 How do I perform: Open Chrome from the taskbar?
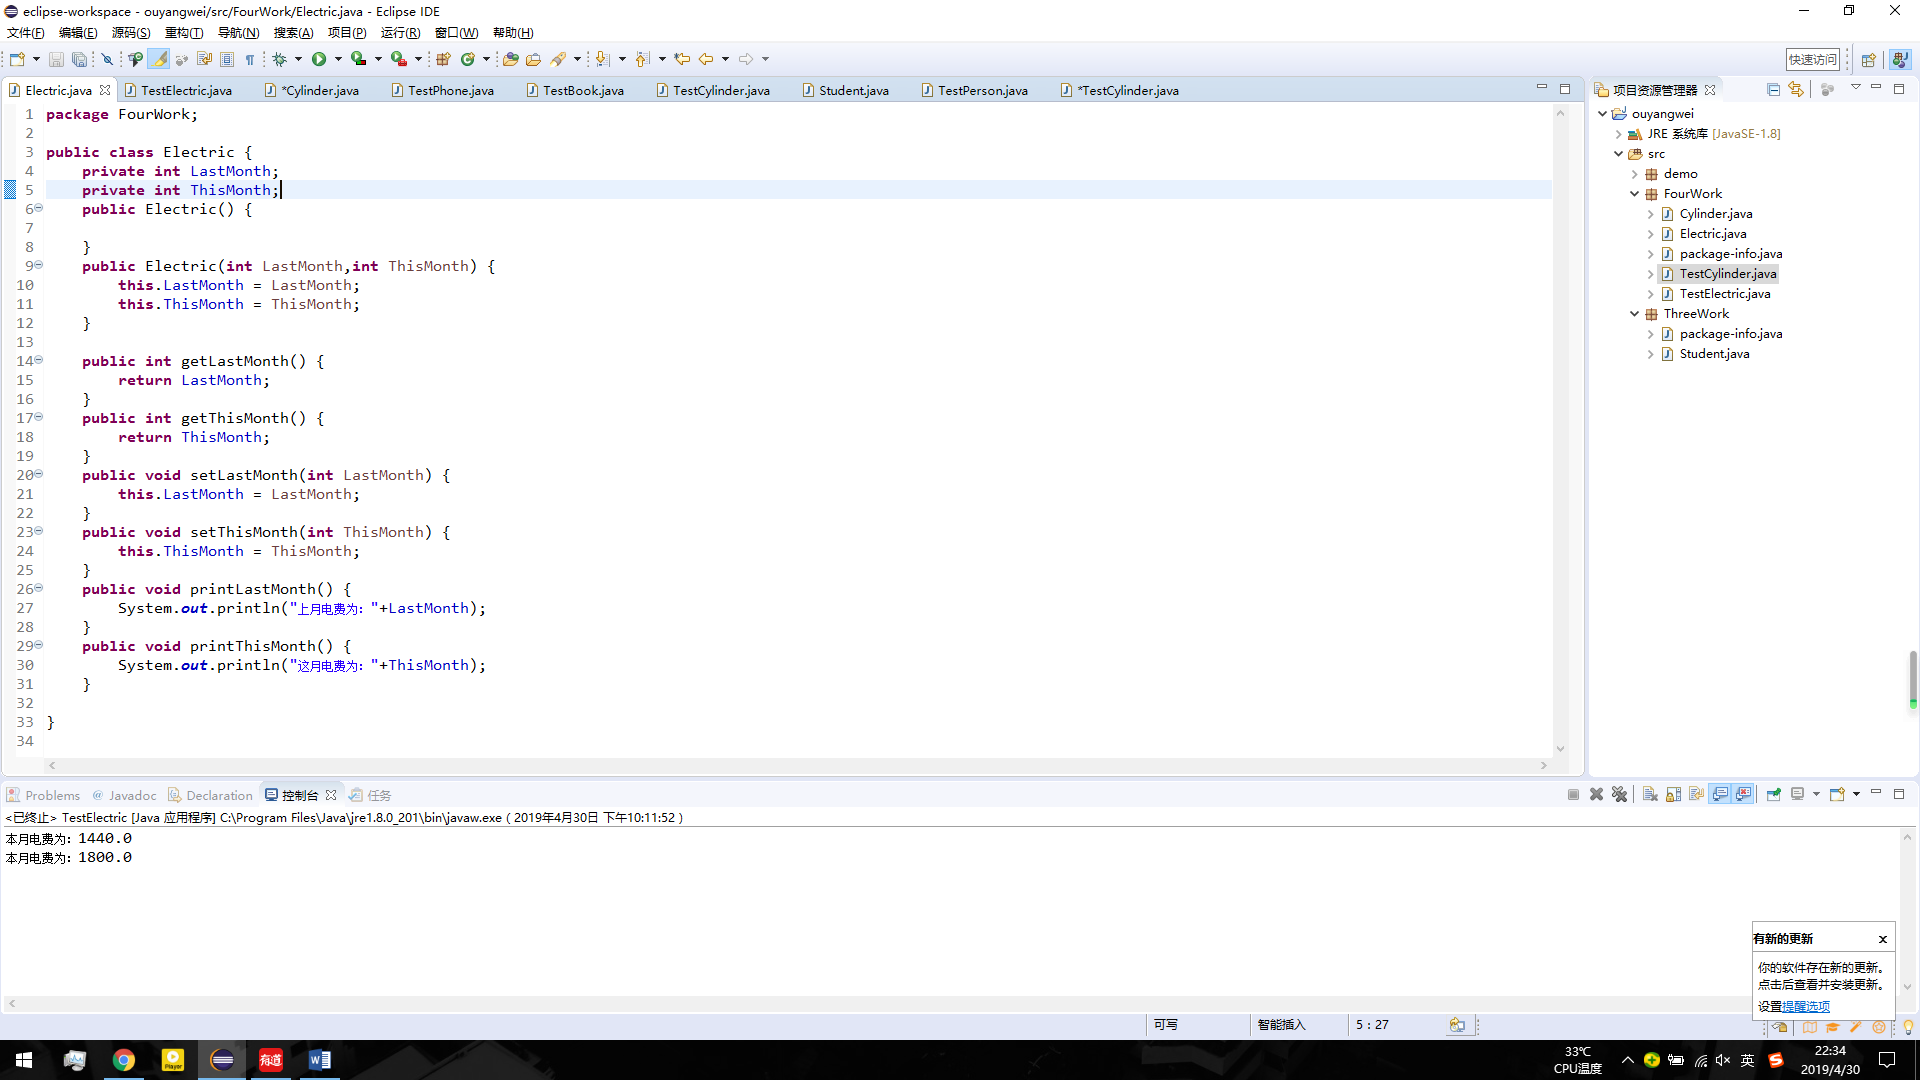(x=124, y=1060)
